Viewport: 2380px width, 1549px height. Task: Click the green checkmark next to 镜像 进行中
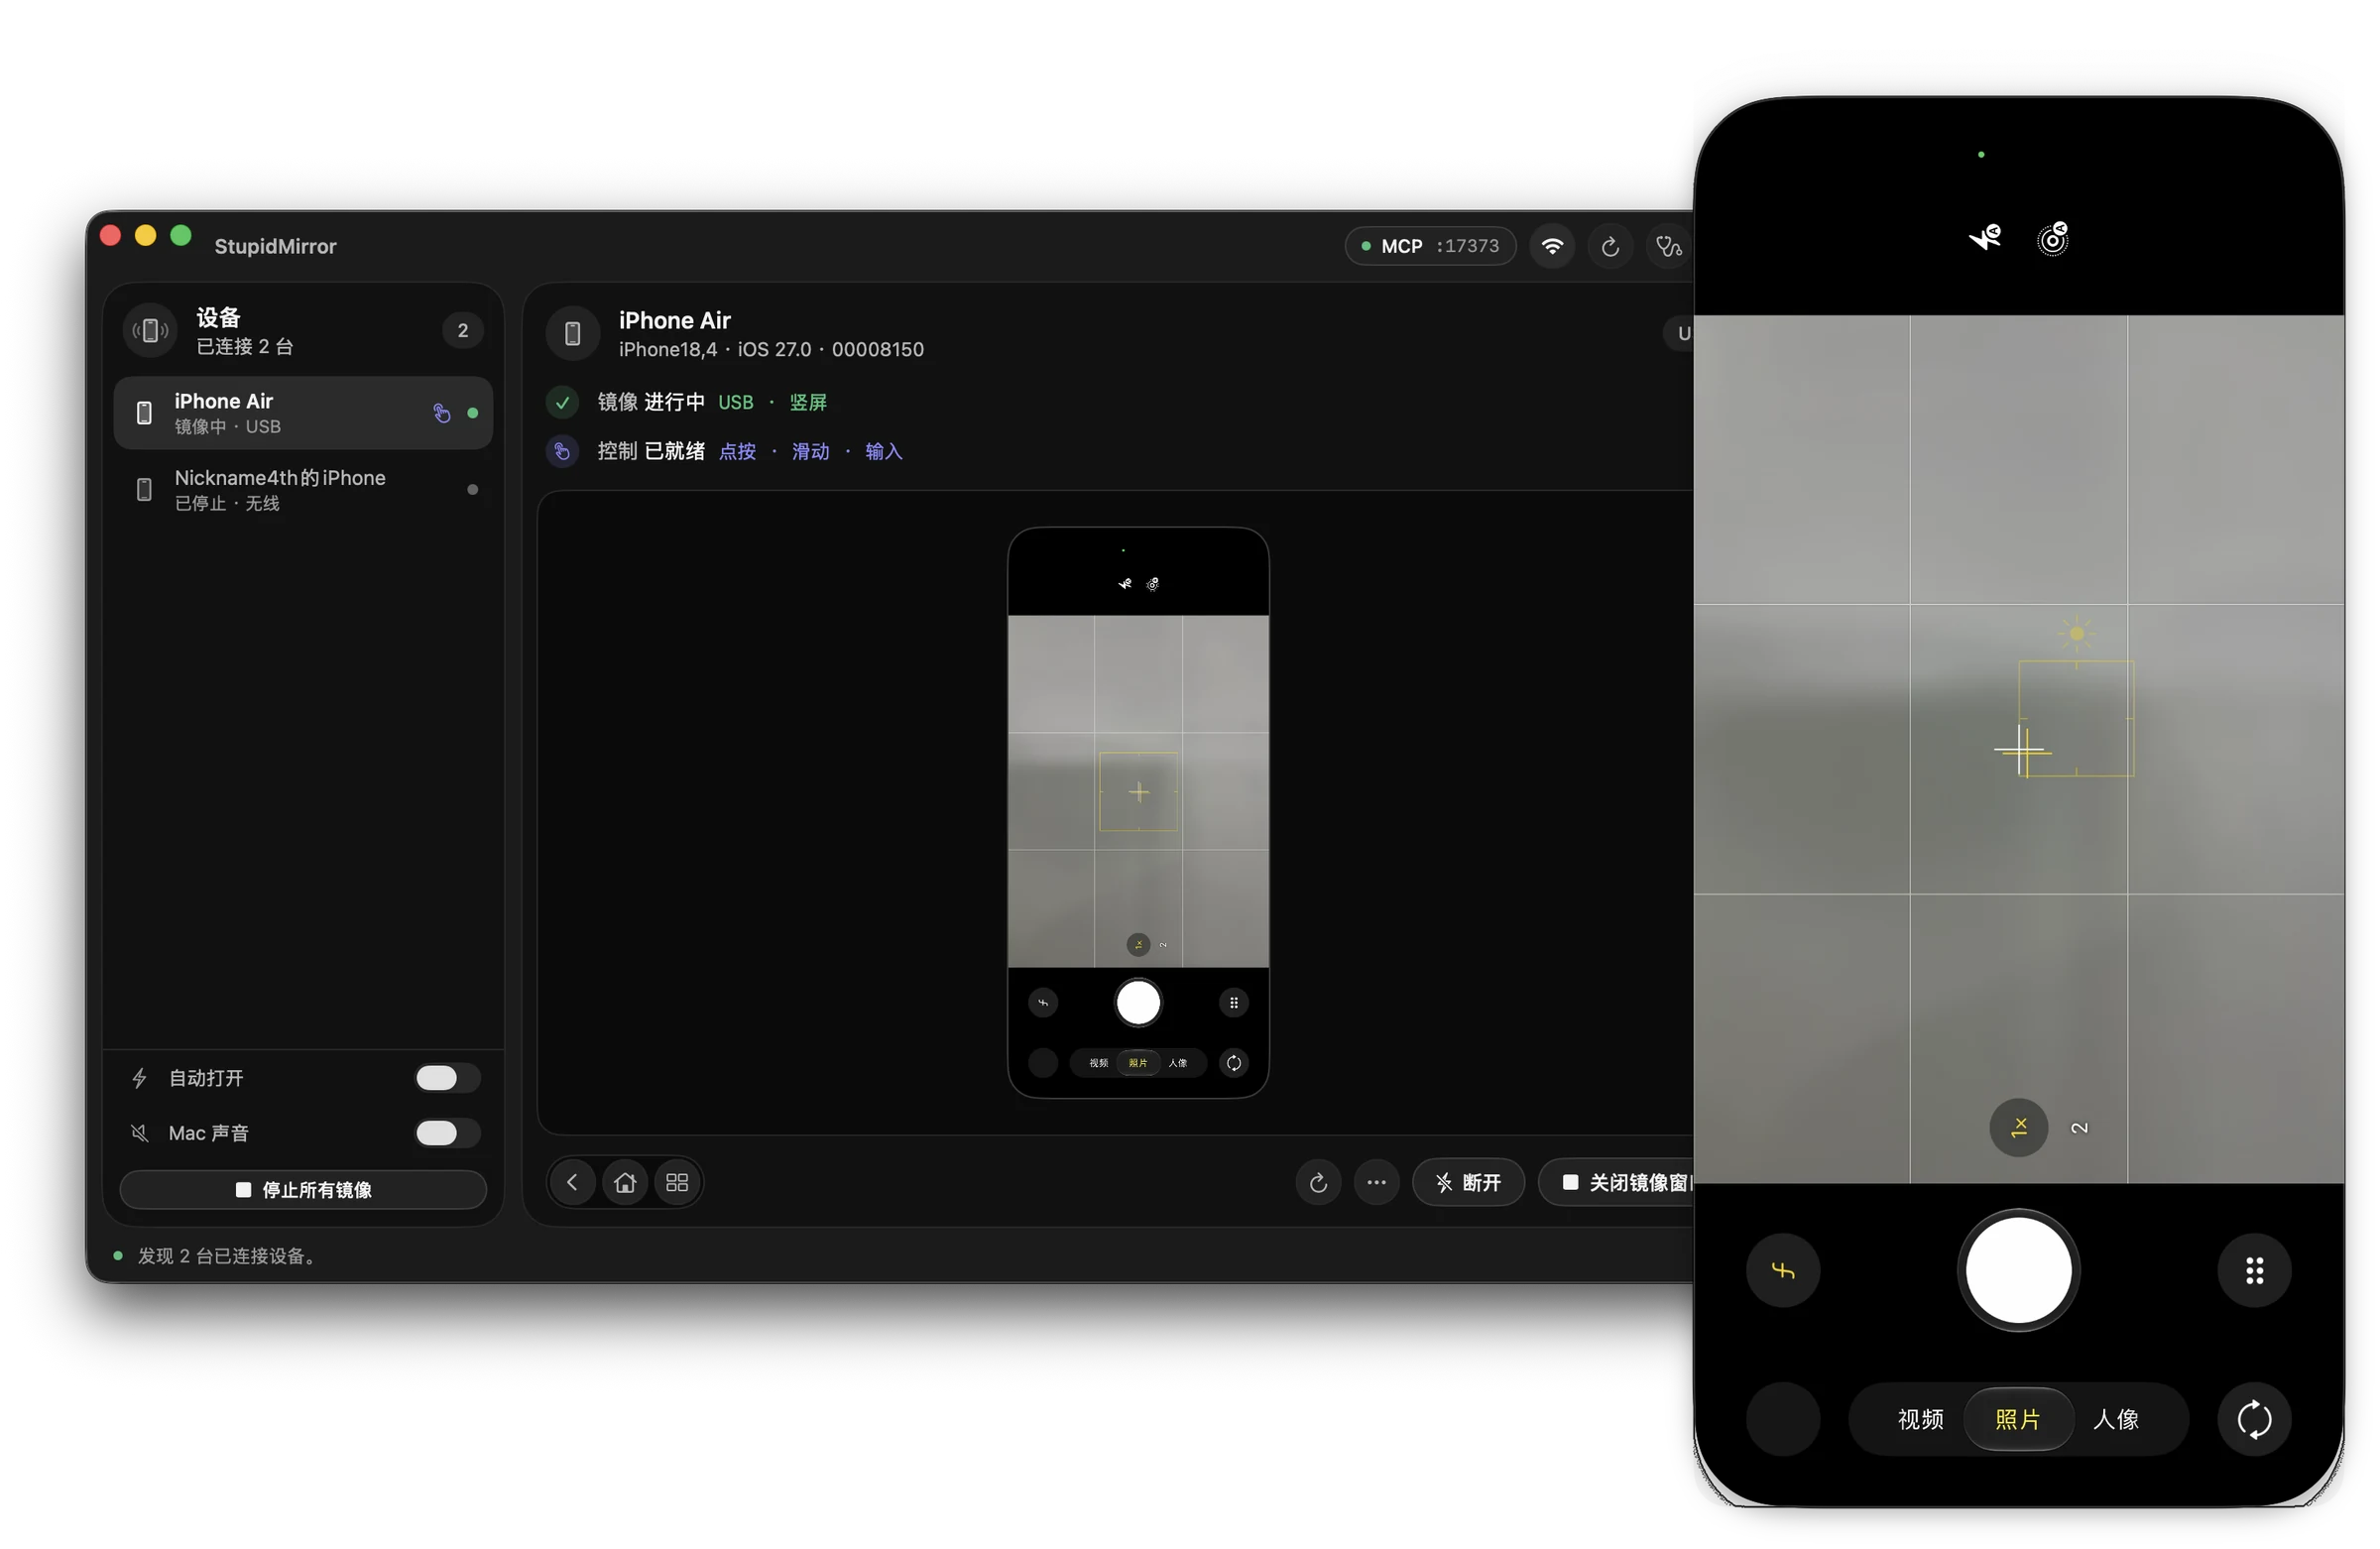point(562,402)
